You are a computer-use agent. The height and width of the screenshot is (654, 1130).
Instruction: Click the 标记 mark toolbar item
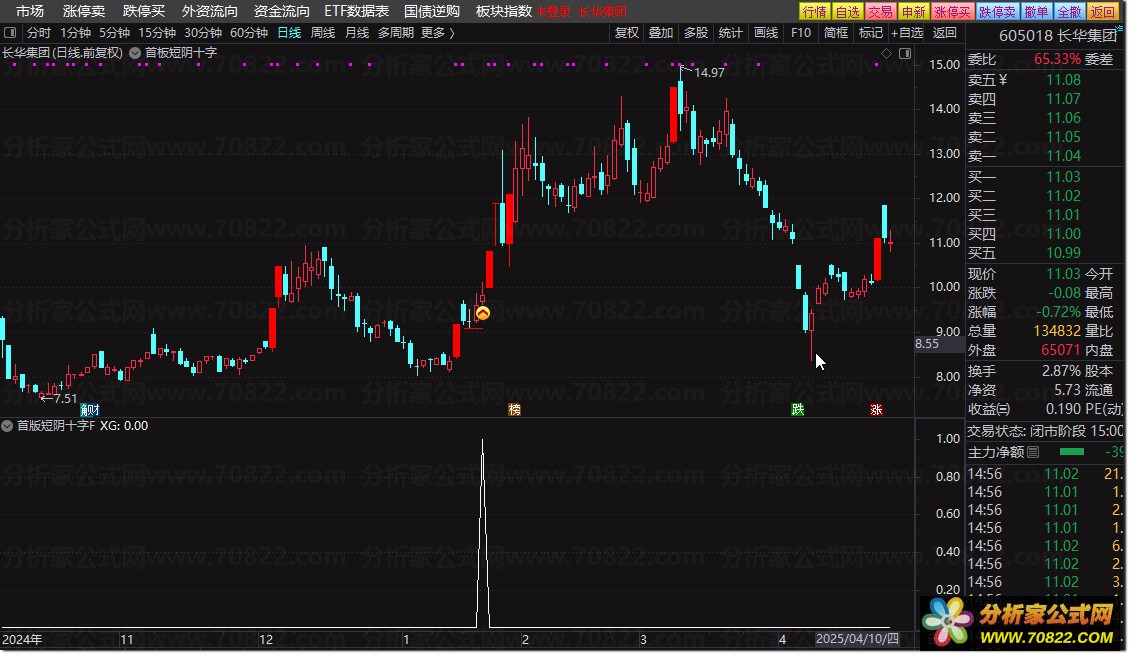pos(871,32)
